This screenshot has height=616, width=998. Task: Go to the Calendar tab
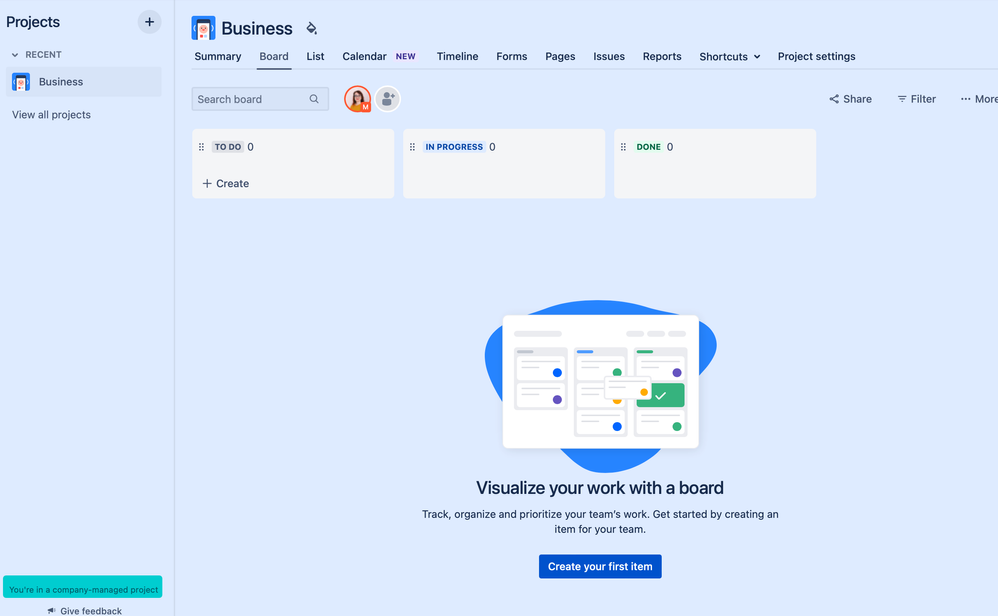[364, 57]
